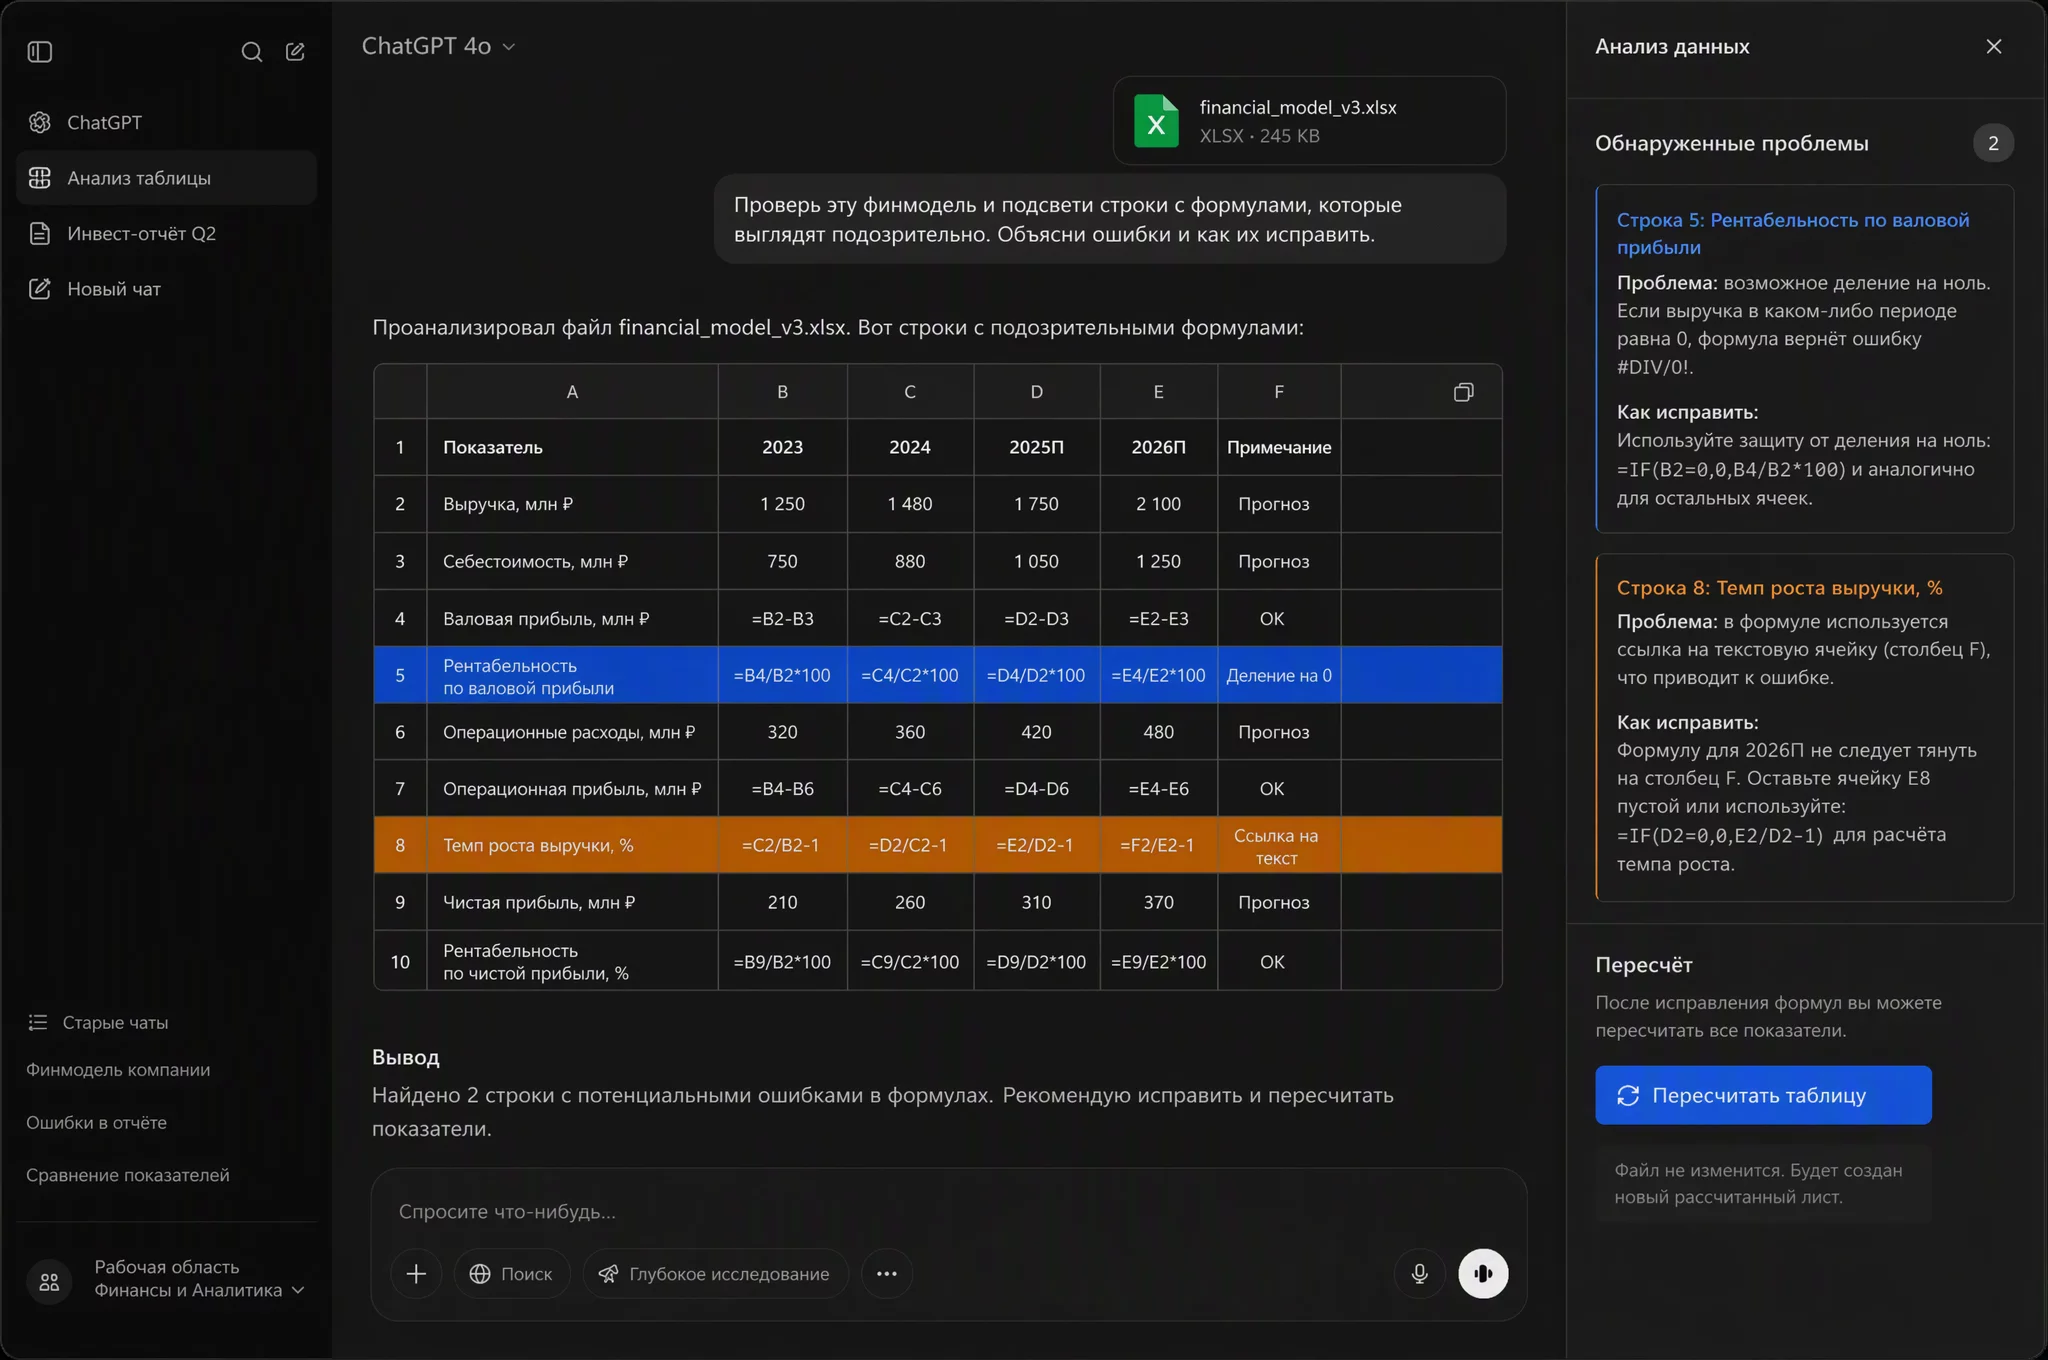This screenshot has height=1360, width=2048.
Task: Click the green Excel file icon
Action: click(x=1156, y=121)
